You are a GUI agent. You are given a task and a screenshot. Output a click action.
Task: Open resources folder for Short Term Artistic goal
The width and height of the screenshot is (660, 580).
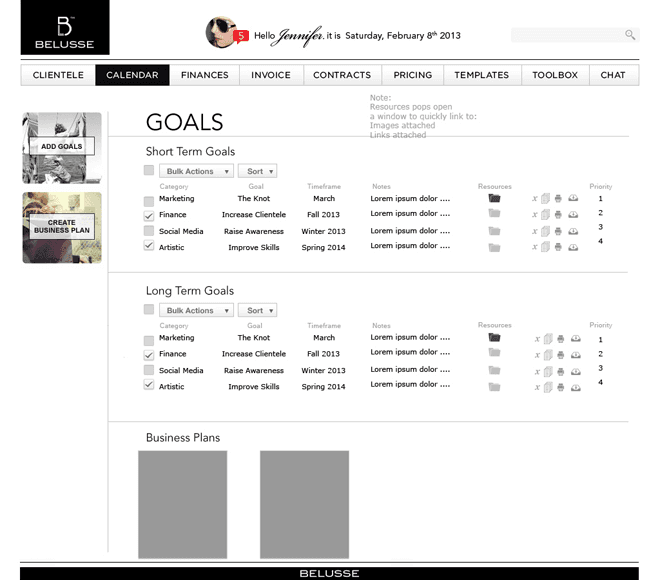click(494, 247)
